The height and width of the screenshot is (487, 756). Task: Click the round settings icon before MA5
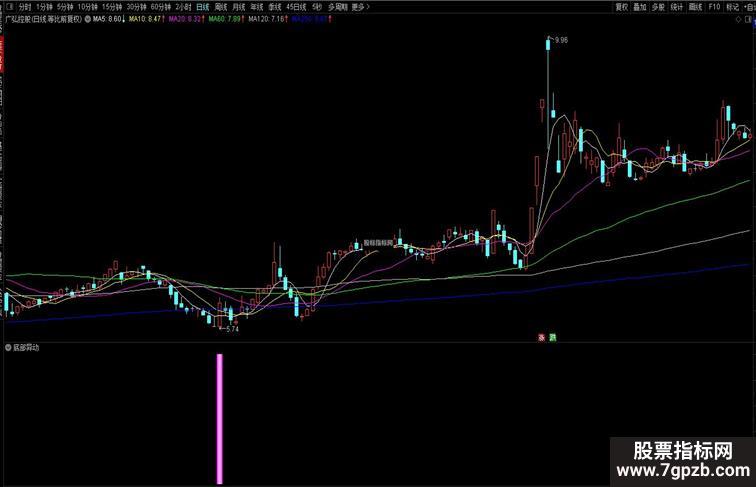click(x=87, y=19)
